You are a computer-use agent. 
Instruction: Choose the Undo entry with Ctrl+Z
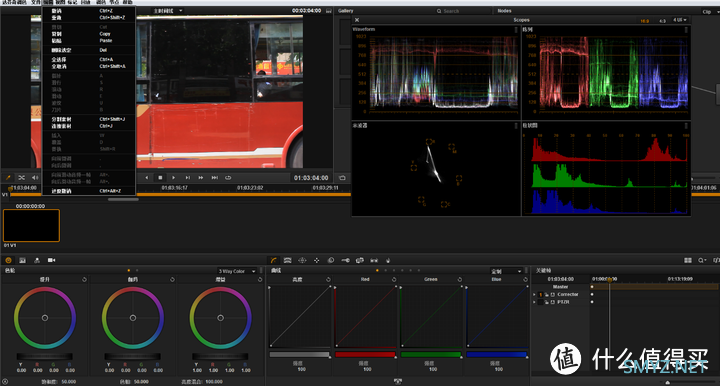coord(89,11)
